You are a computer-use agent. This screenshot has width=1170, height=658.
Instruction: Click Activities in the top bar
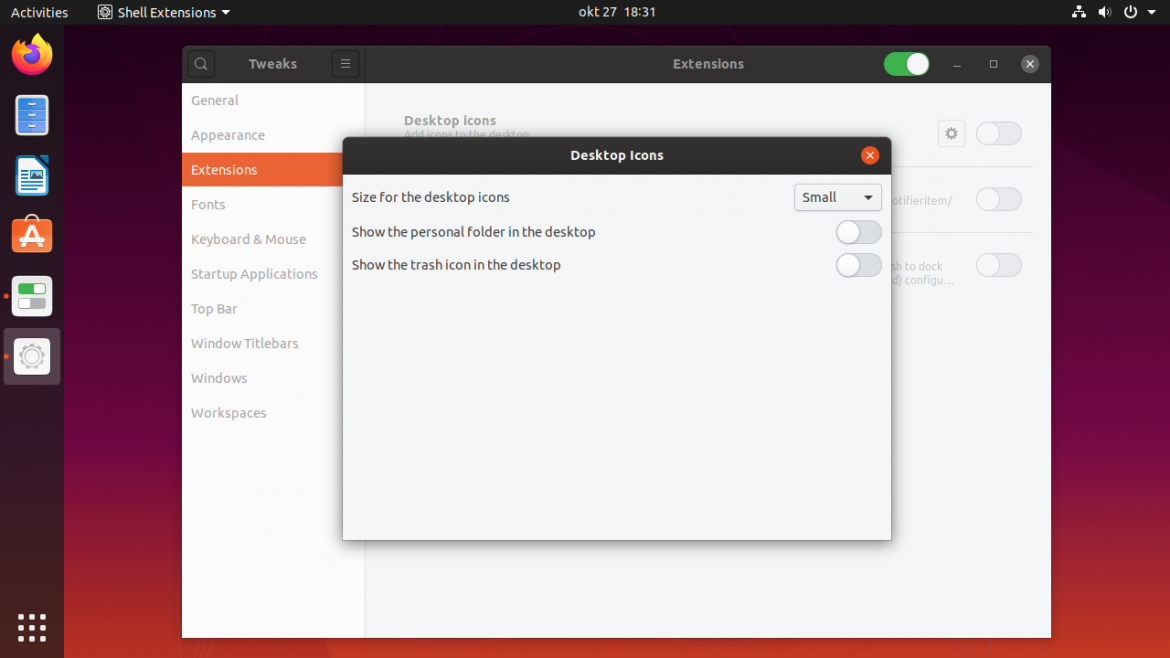click(39, 12)
